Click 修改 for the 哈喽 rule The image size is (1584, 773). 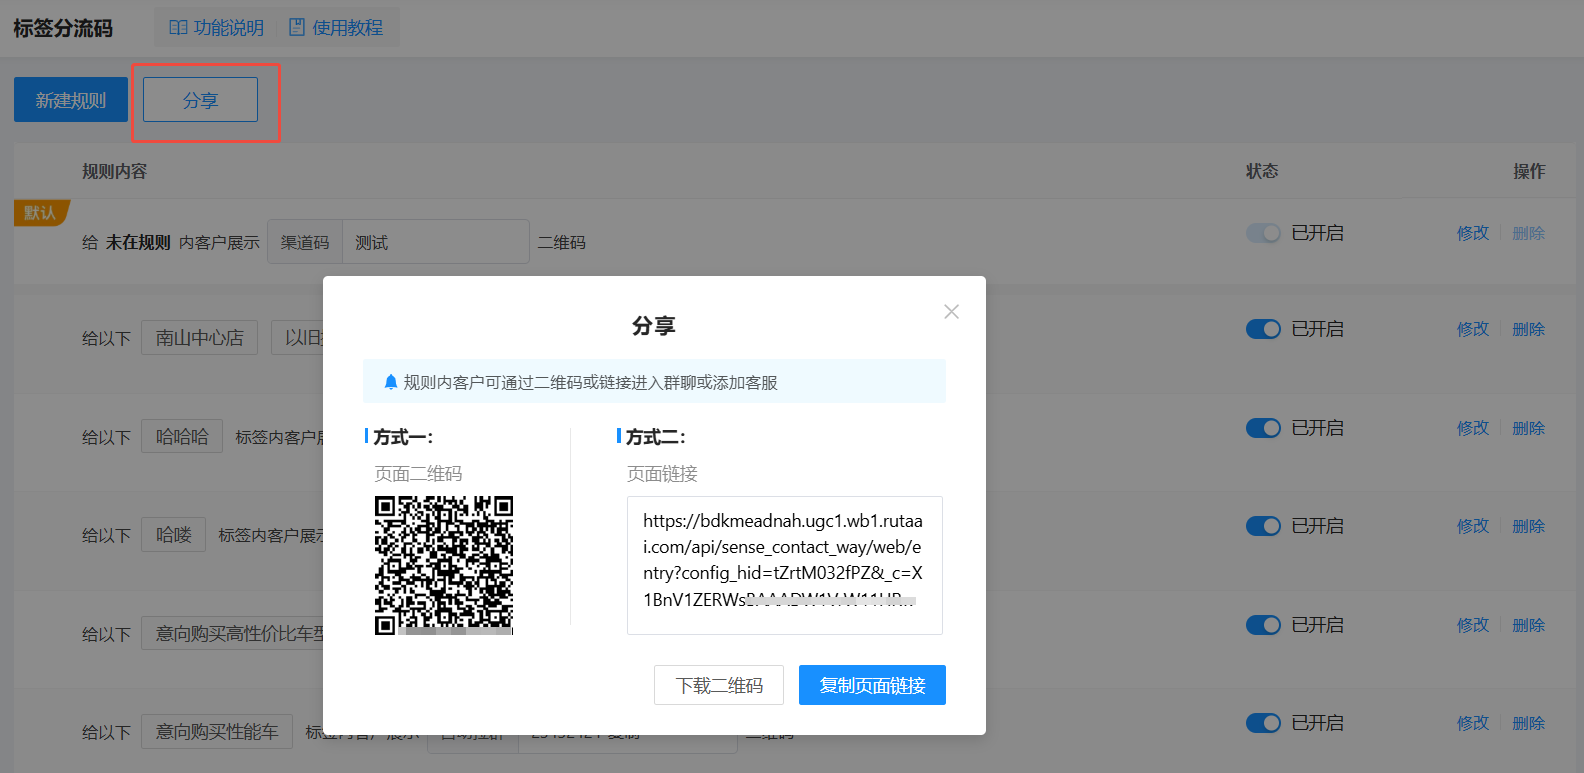[x=1473, y=526]
